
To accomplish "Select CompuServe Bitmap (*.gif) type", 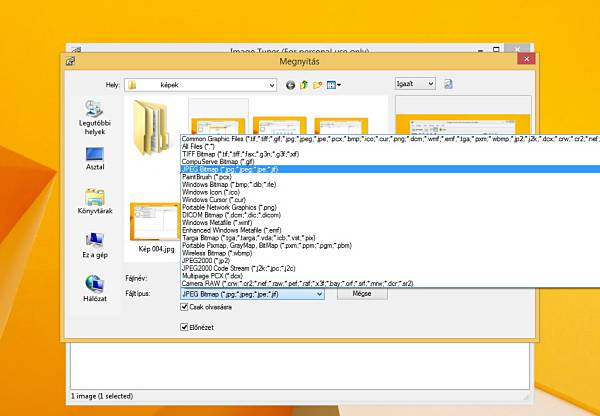I will [x=390, y=162].
